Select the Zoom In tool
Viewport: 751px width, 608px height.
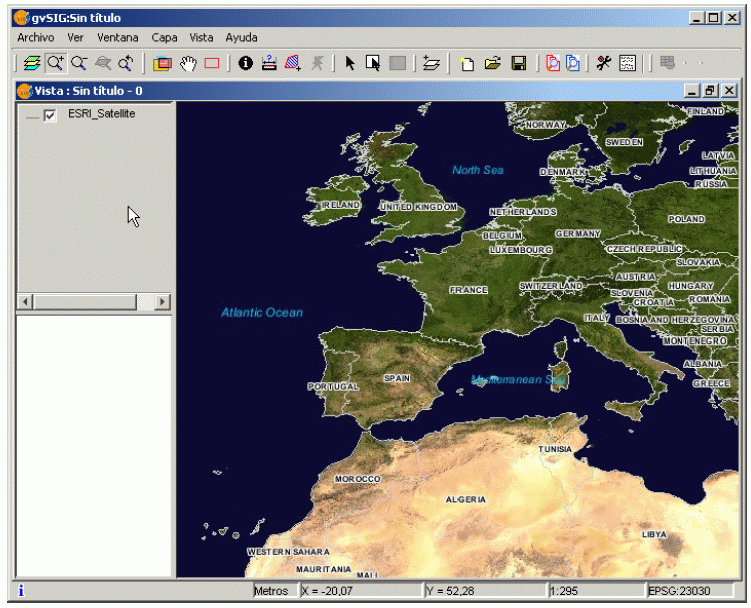56,63
